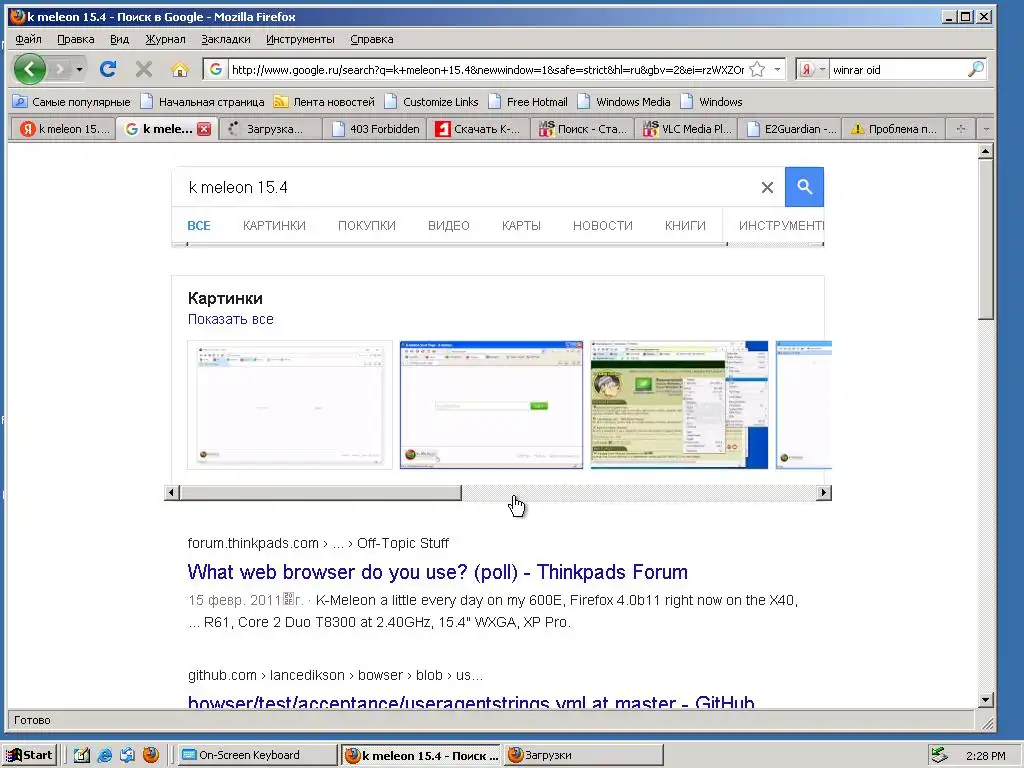Open the Закладки menu
This screenshot has height=768, width=1024.
225,39
